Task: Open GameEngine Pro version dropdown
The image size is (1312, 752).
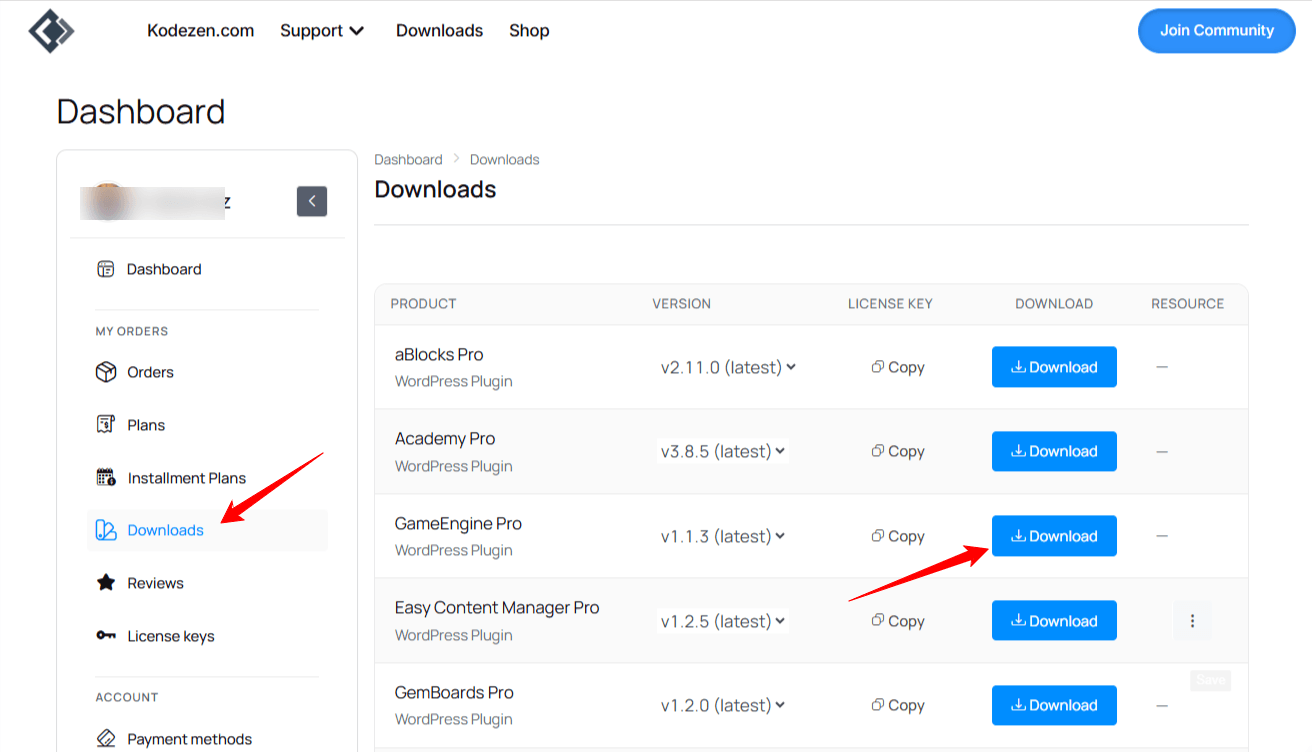Action: (723, 536)
